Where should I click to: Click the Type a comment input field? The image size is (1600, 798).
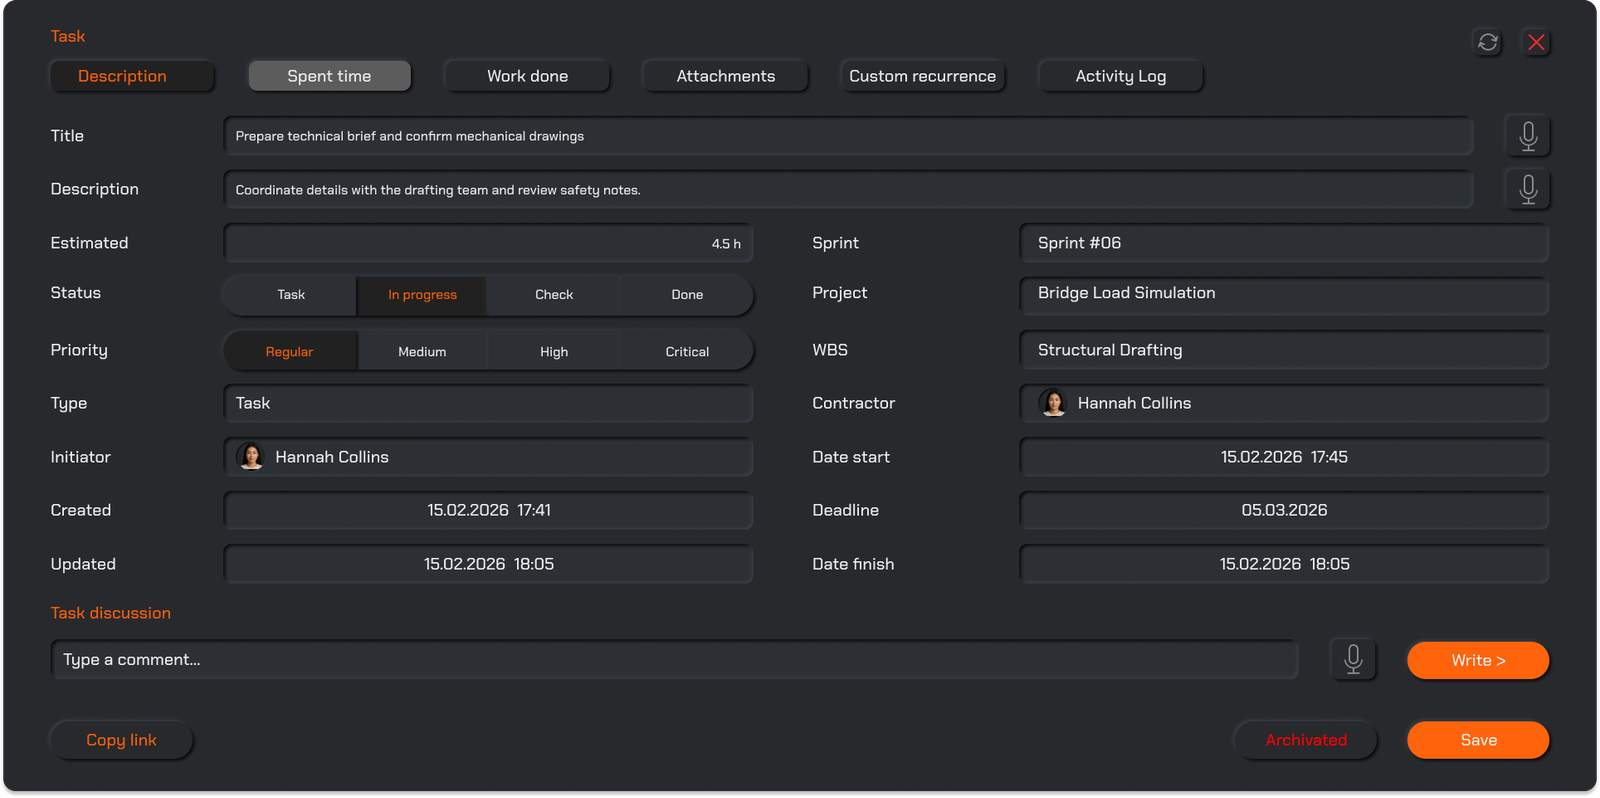[x=674, y=660]
